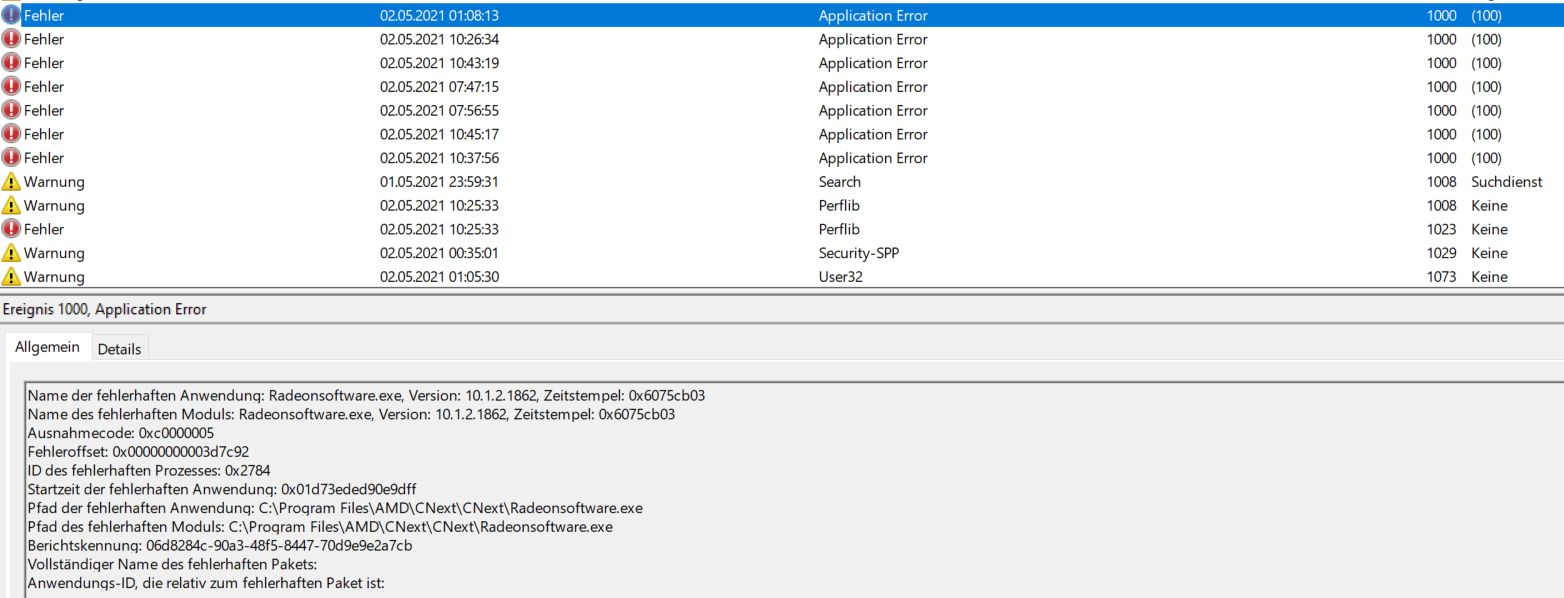This screenshot has height=598, width=1564.
Task: Click the error icon of the 07:56:55 event
Action: coord(11,110)
